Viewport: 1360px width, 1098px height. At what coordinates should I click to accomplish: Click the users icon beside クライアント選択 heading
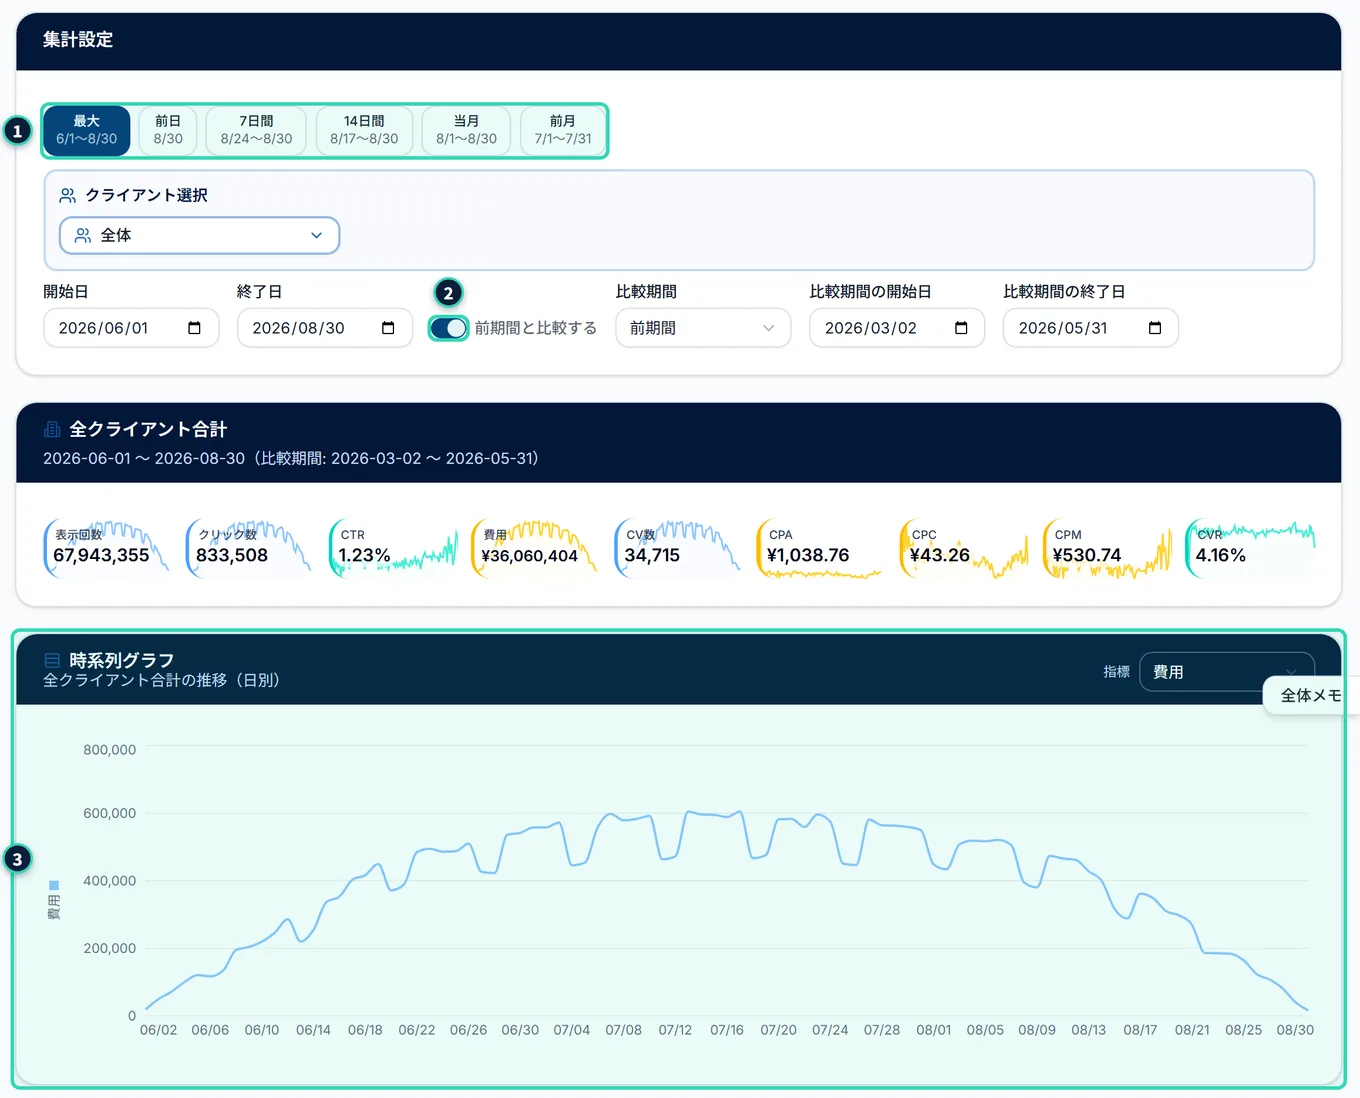(68, 195)
